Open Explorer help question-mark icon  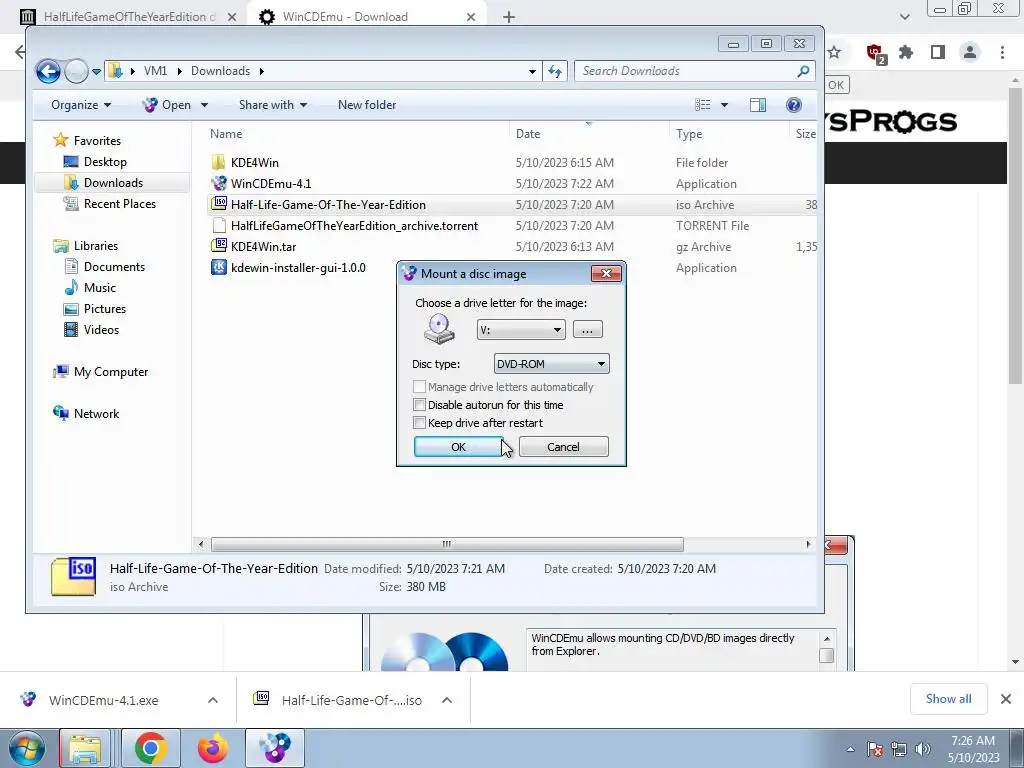click(793, 105)
